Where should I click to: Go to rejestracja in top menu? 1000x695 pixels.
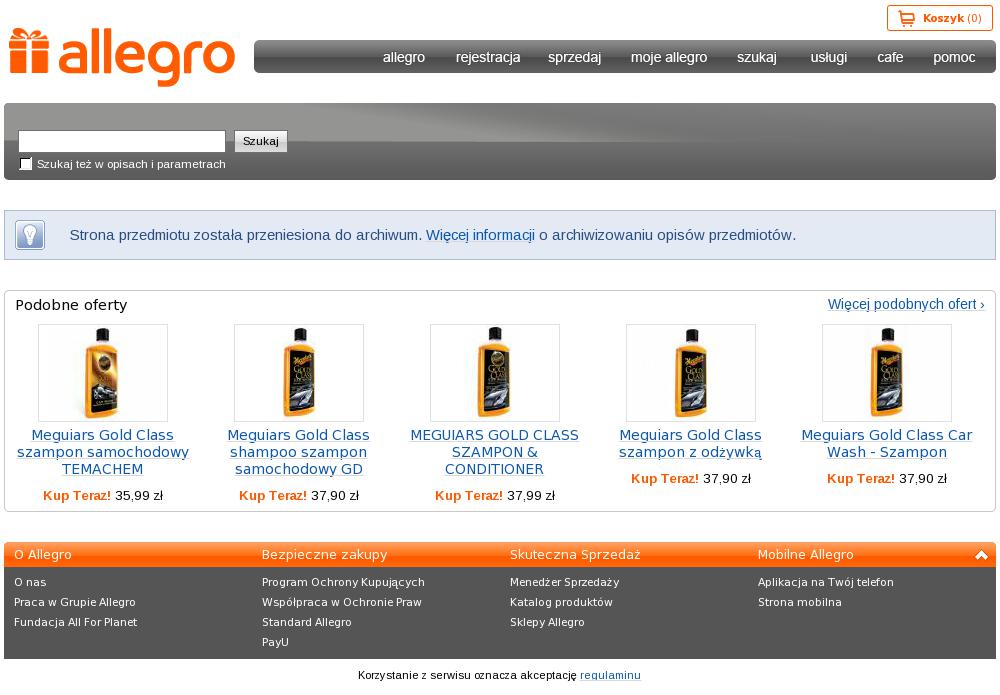click(x=488, y=57)
